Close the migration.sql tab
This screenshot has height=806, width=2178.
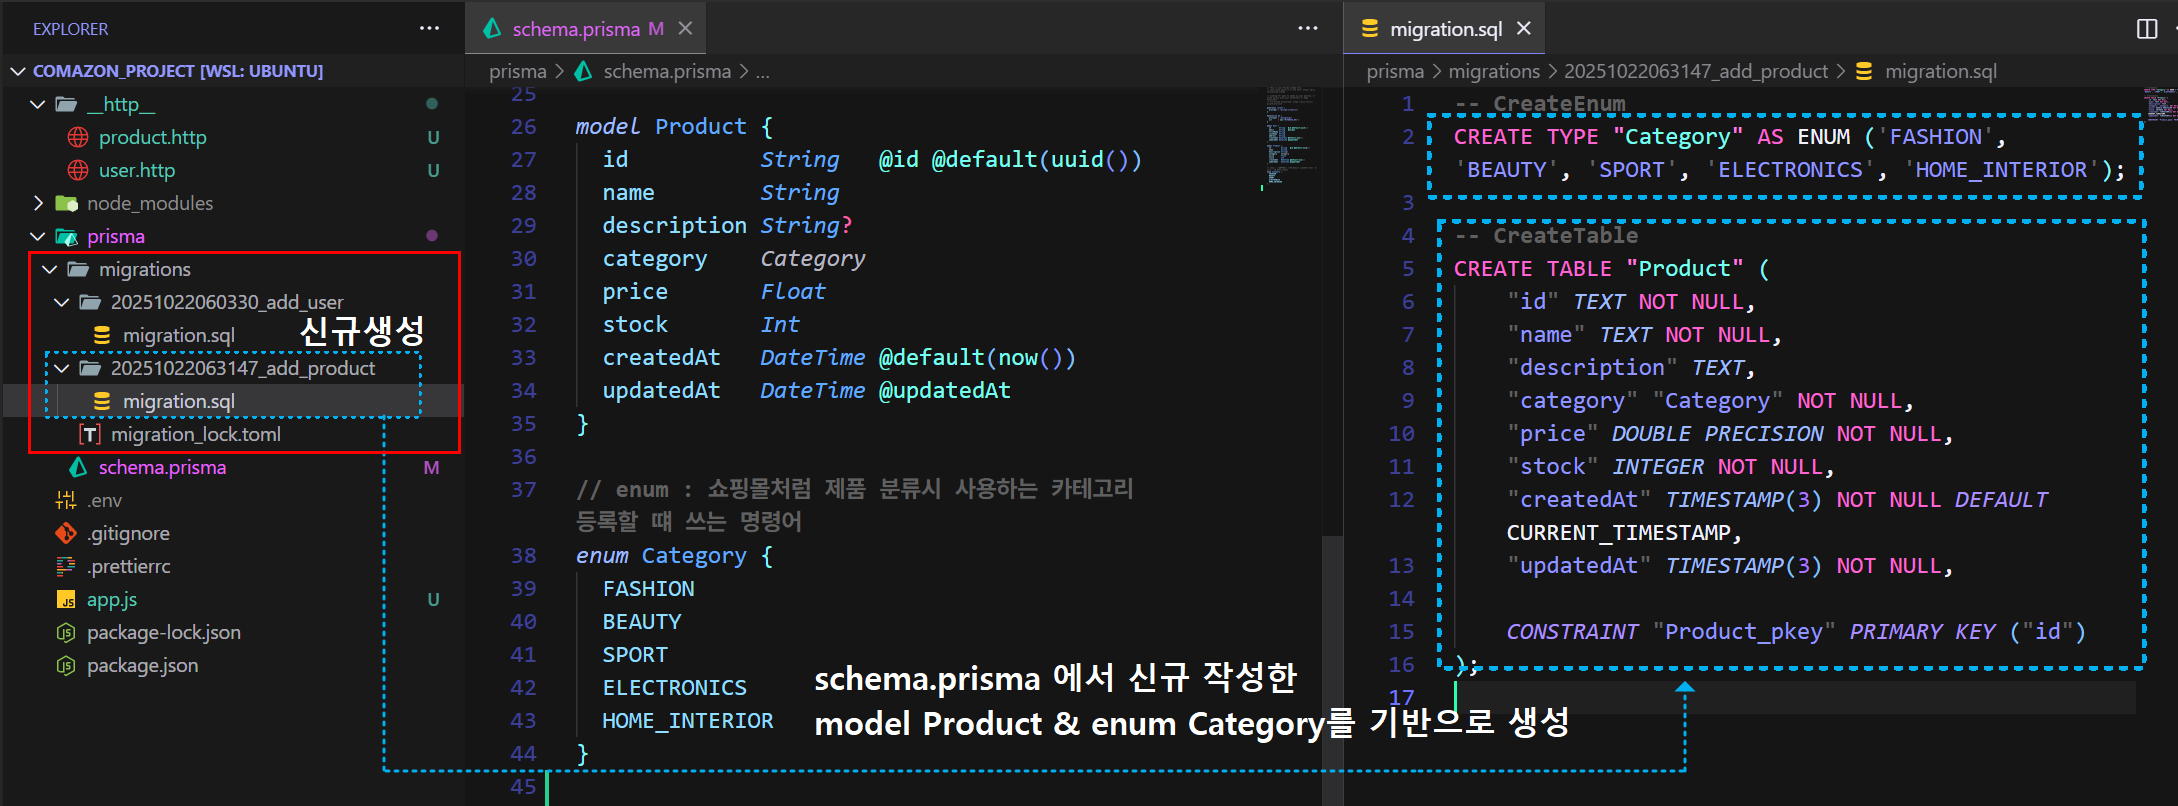coord(1523,28)
